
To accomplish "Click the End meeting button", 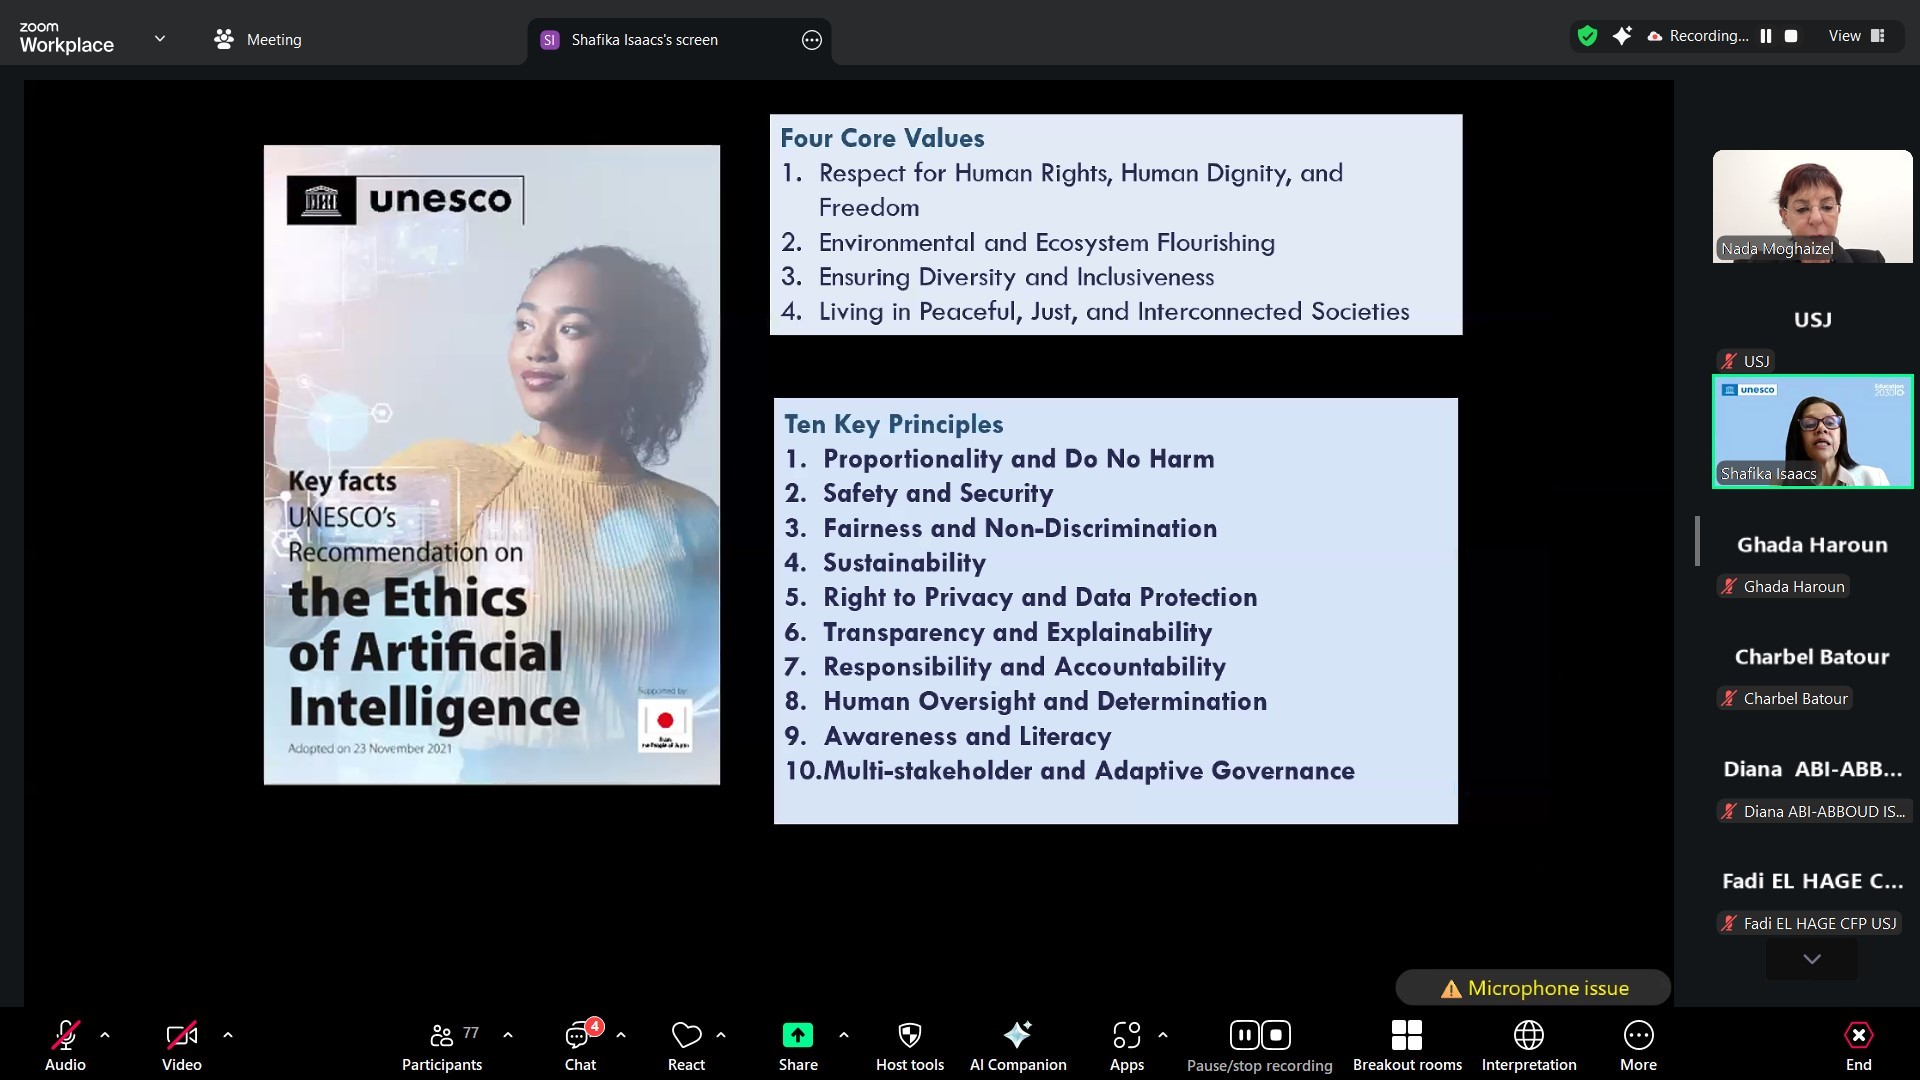I will pyautogui.click(x=1858, y=1045).
